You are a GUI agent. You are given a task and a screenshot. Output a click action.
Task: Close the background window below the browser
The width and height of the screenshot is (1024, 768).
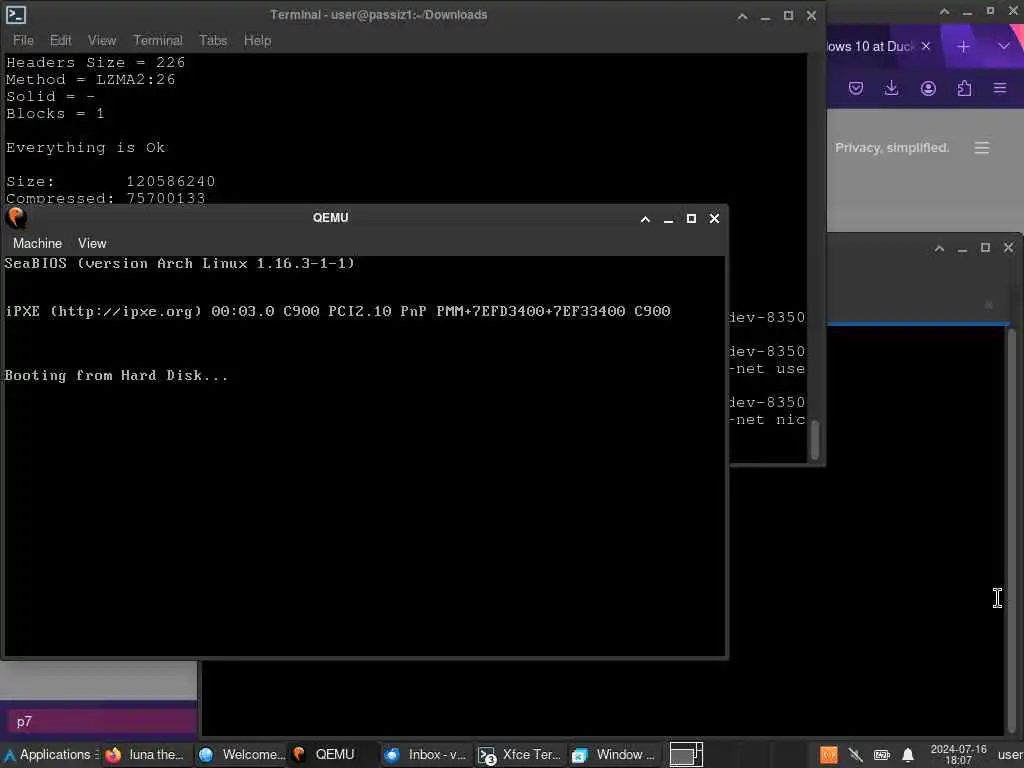[x=1008, y=248]
